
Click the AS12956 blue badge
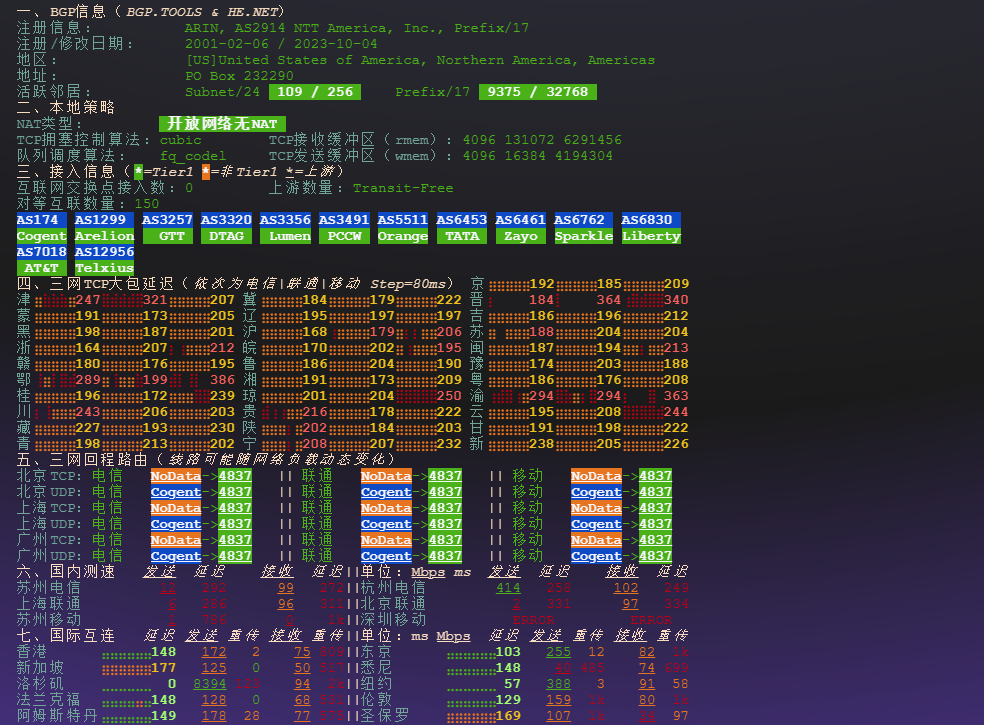[x=104, y=252]
